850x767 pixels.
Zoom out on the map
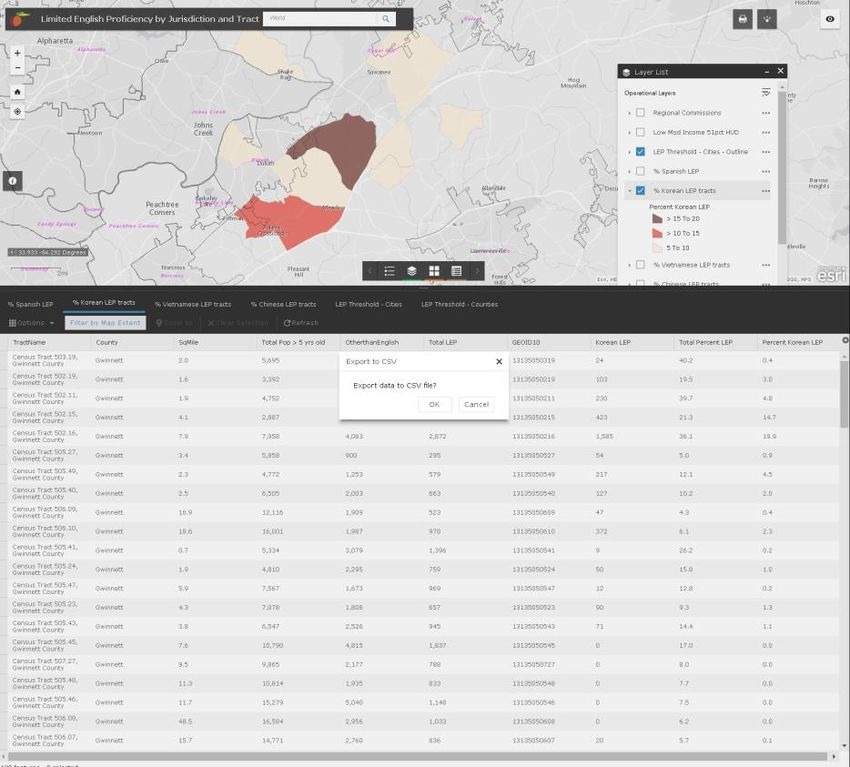click(17, 68)
